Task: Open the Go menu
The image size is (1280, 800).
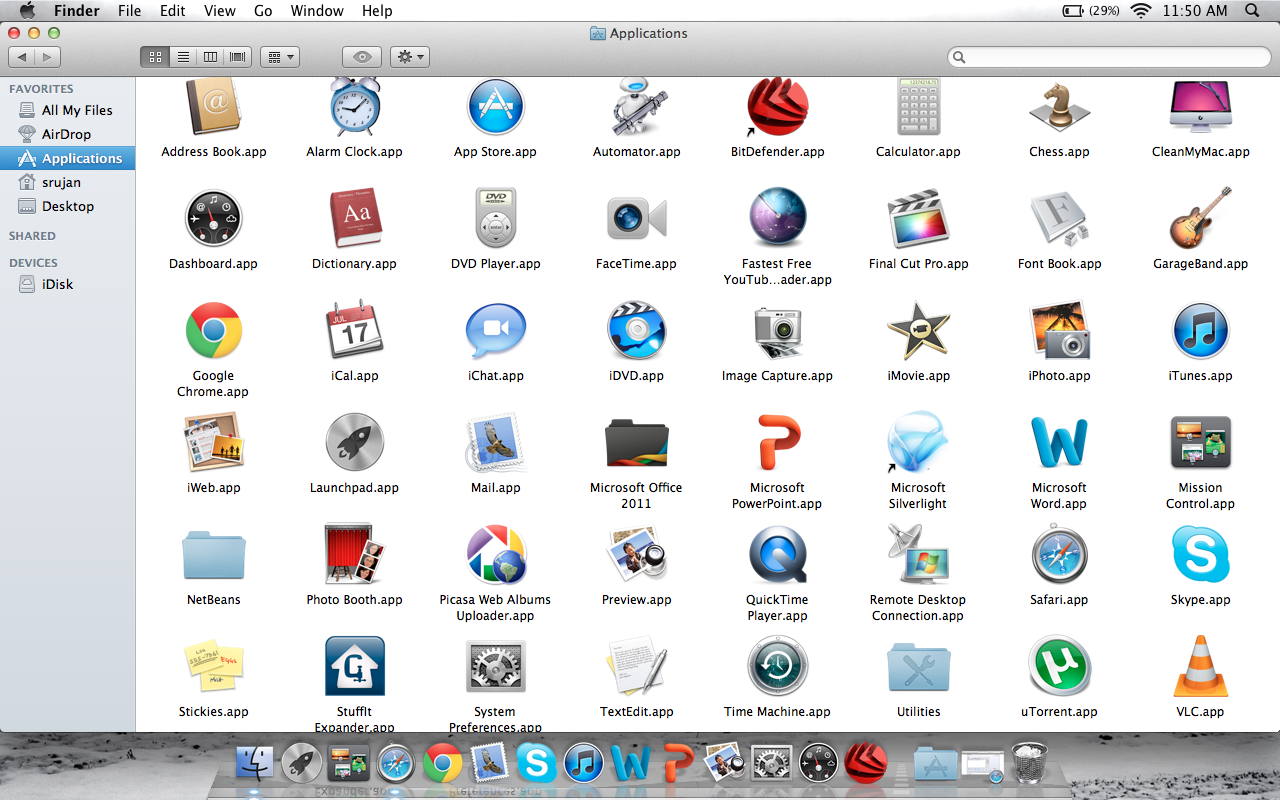Action: click(x=263, y=11)
